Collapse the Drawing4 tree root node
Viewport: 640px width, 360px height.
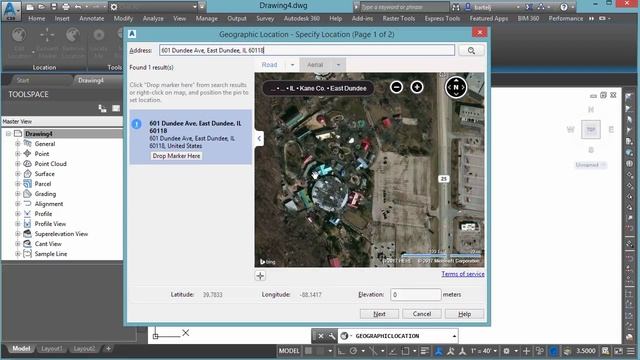[x=8, y=133]
